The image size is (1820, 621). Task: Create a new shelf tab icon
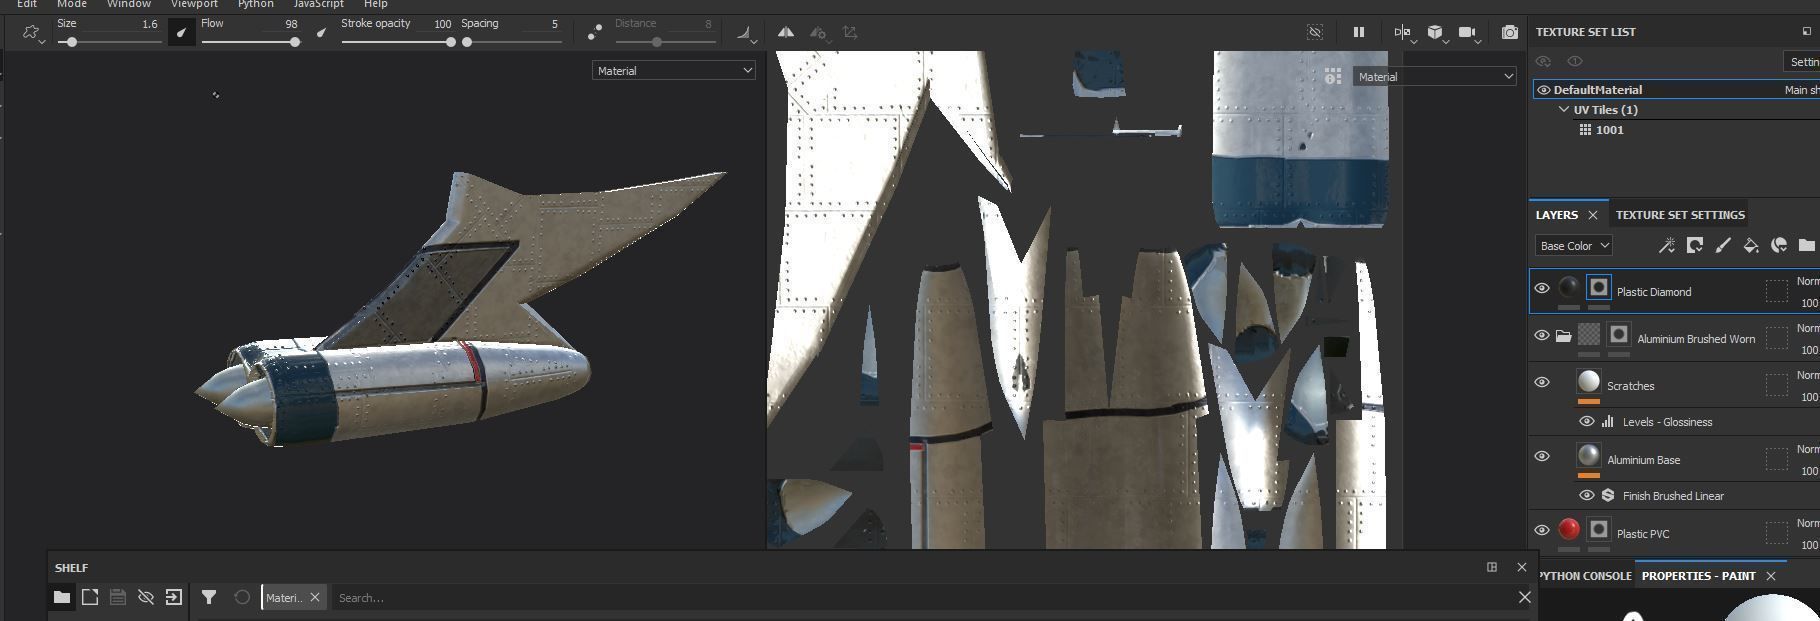90,597
